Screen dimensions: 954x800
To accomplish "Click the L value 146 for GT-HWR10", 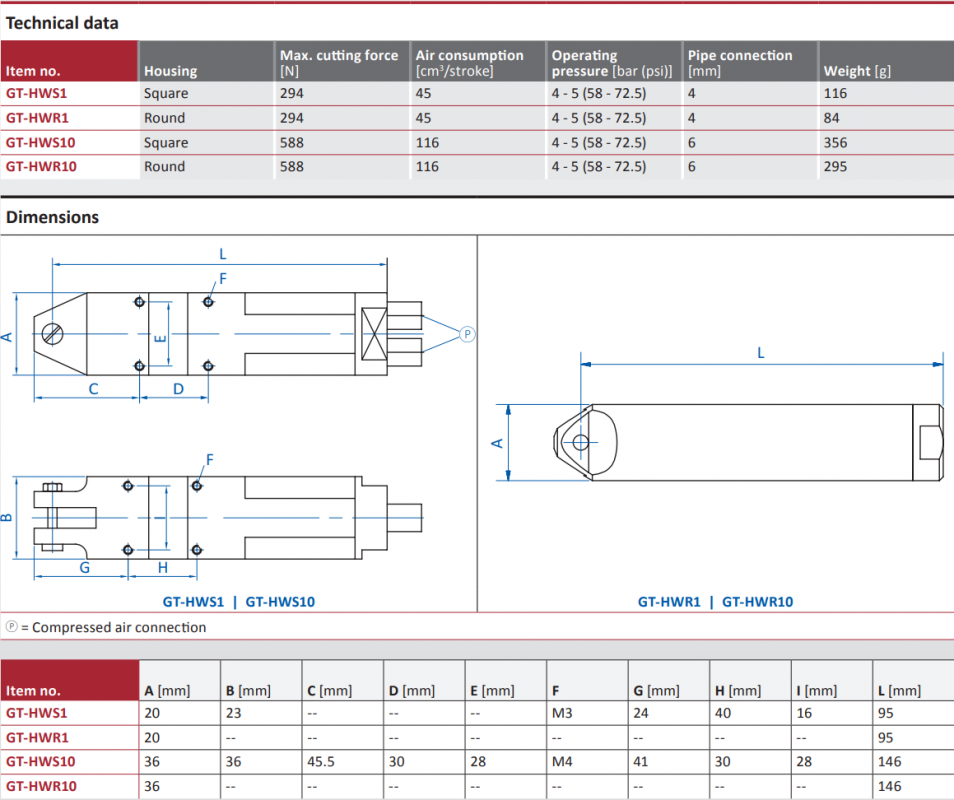I will [890, 786].
